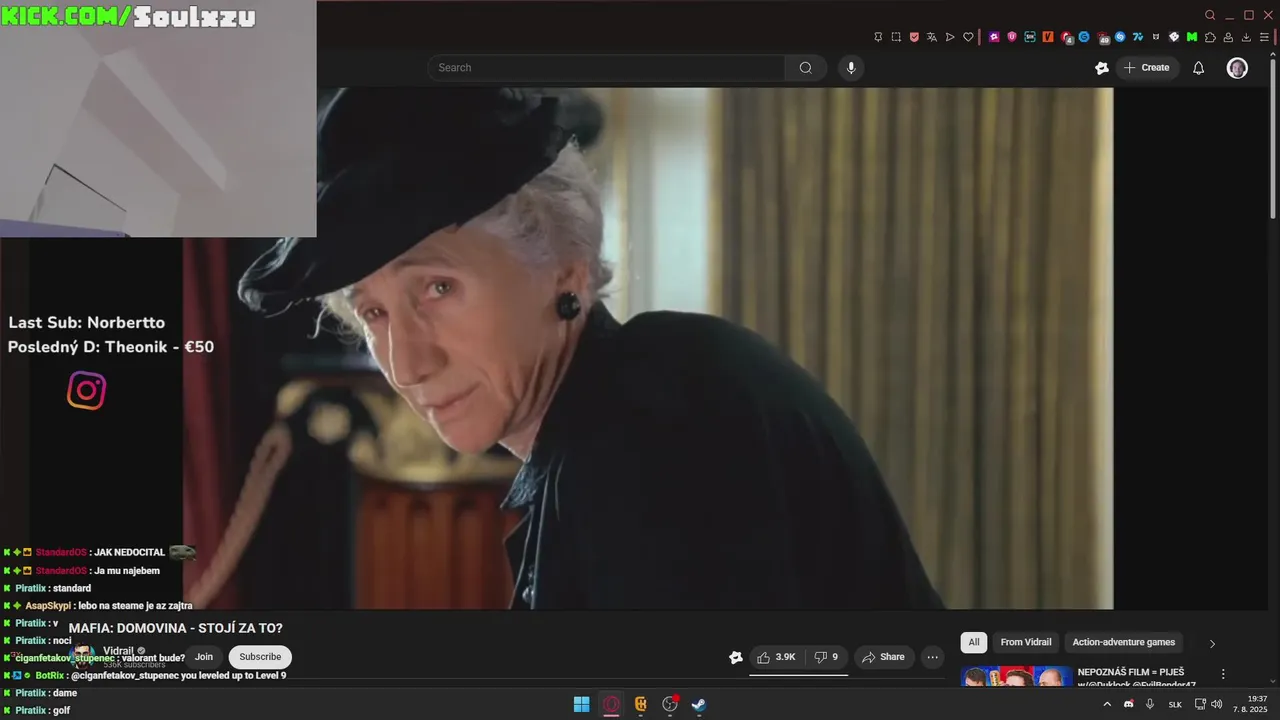1280x720 pixels.
Task: Open the pink shield U extension
Action: pos(1012,37)
